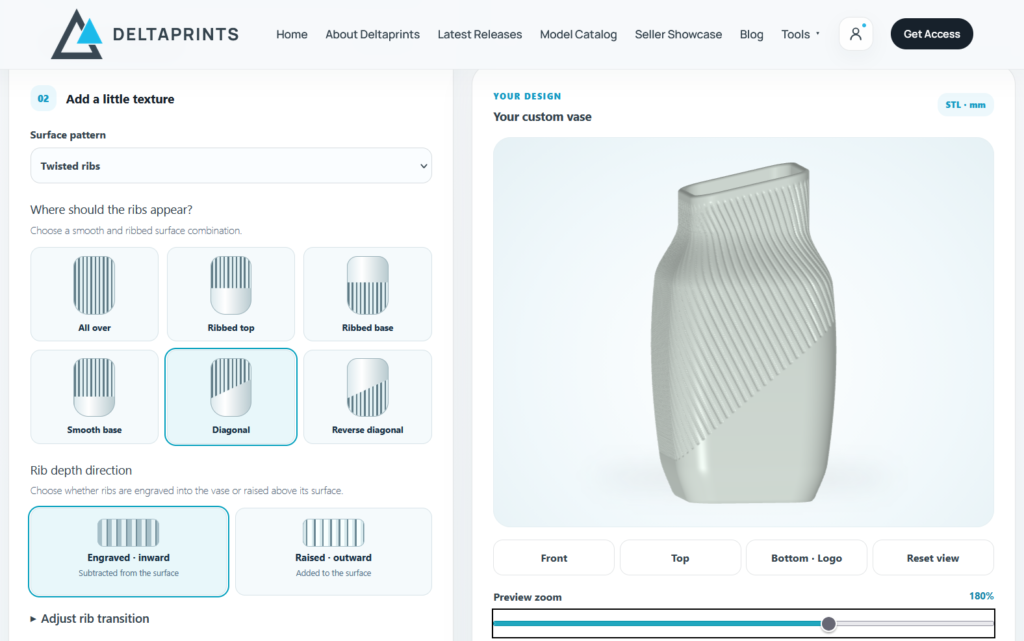
Task: Click the 02 step number badge
Action: click(43, 99)
